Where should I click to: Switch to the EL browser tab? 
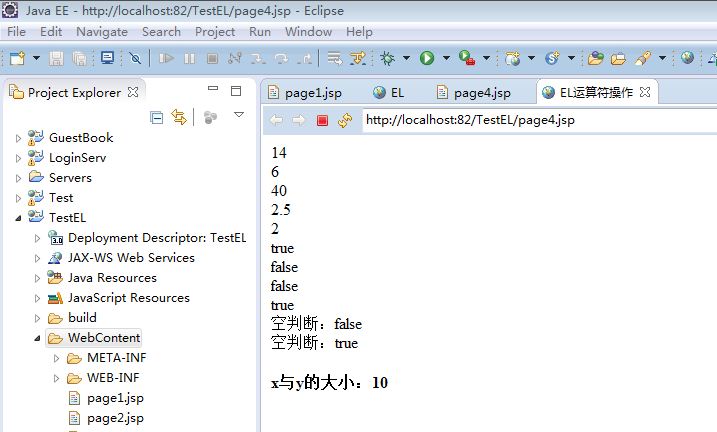388,93
